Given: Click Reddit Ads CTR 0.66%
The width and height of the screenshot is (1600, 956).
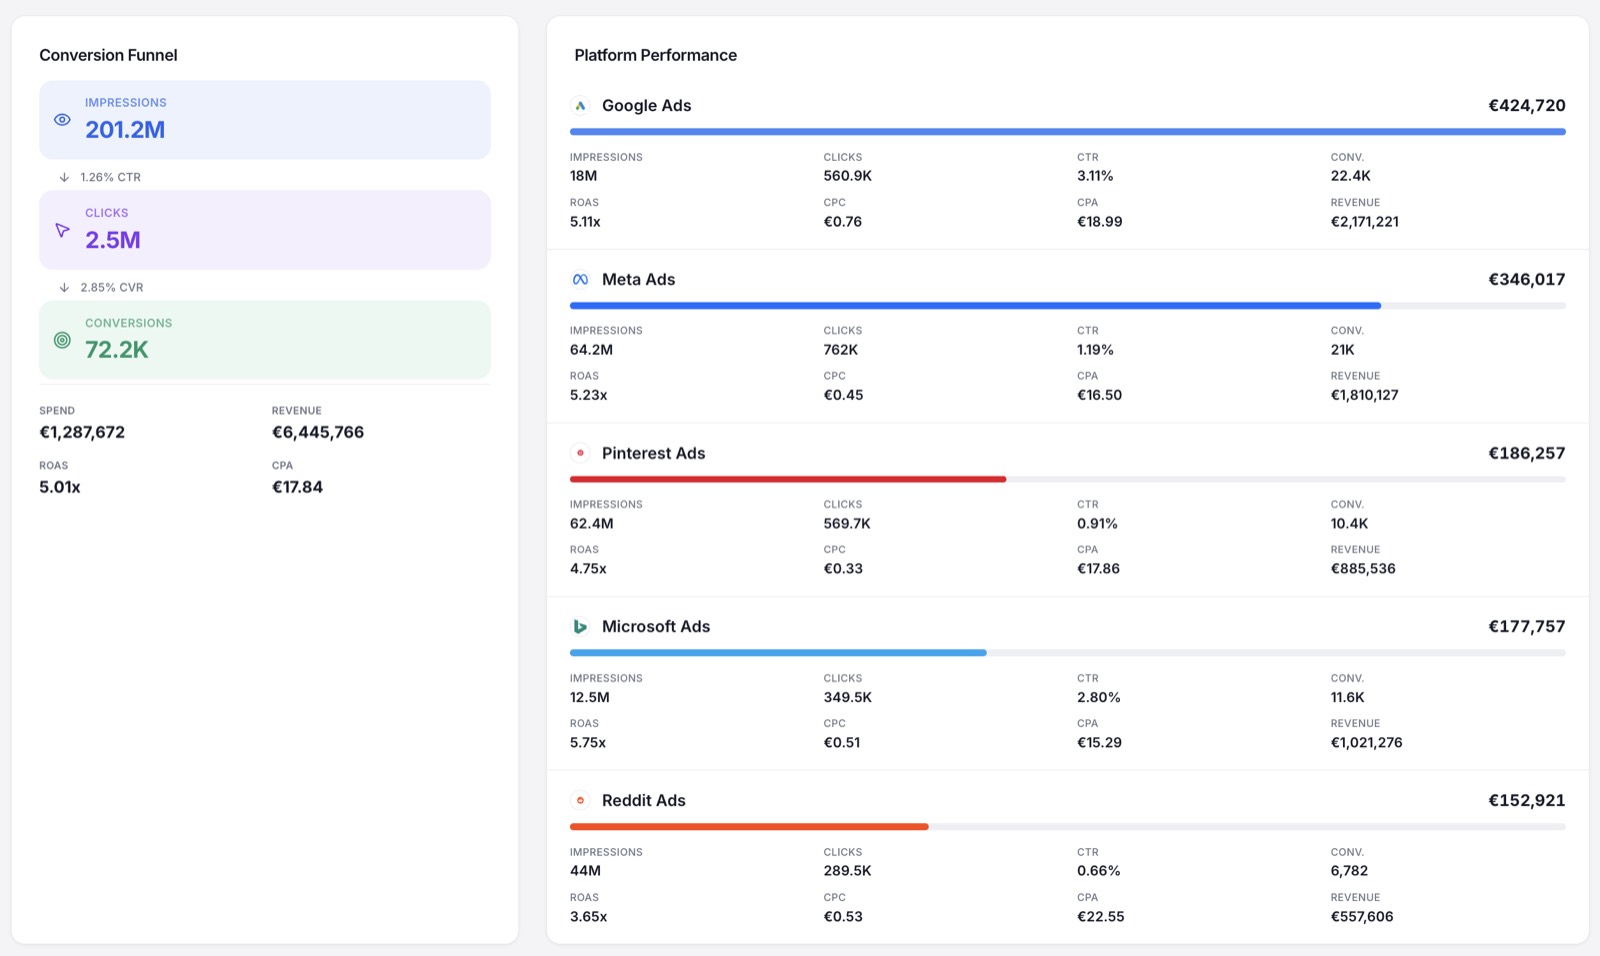Looking at the screenshot, I should pos(1099,870).
